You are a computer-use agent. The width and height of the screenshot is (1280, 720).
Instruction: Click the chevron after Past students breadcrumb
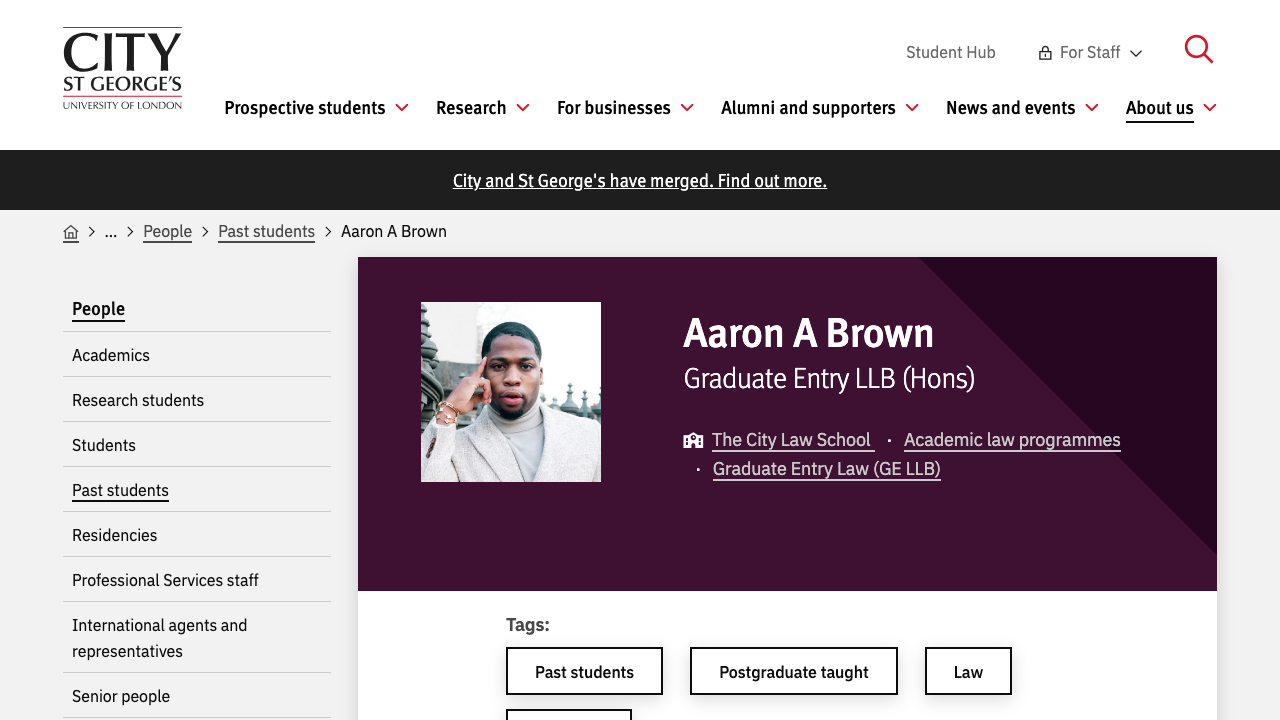coord(326,231)
